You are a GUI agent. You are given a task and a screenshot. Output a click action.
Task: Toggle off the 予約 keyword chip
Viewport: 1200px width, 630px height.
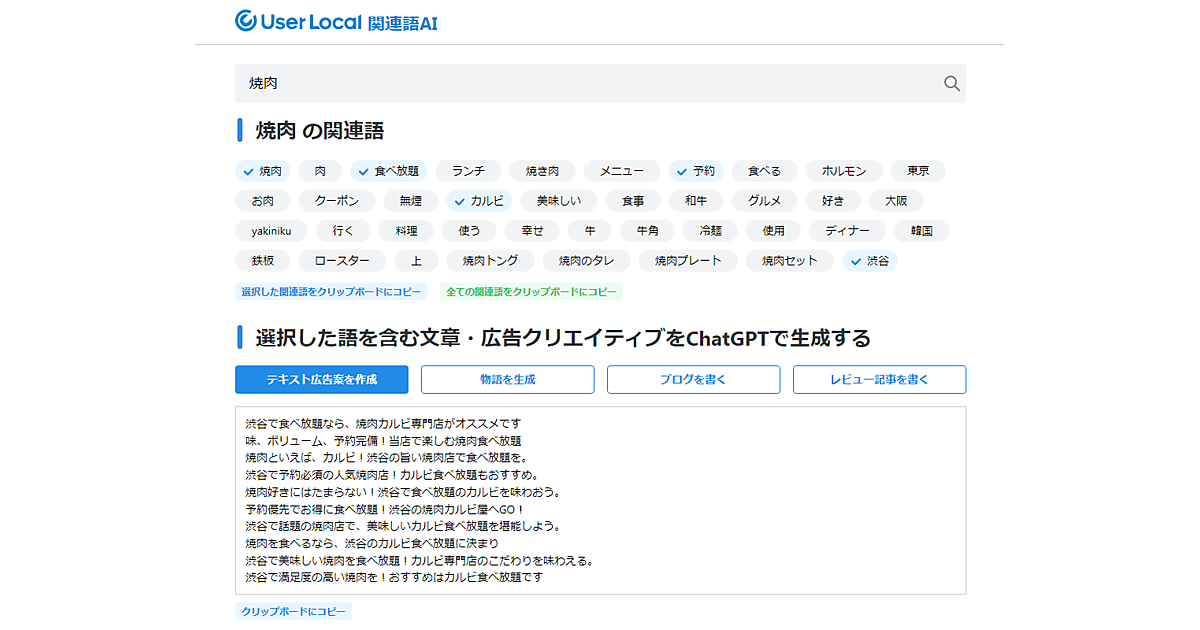pos(695,171)
